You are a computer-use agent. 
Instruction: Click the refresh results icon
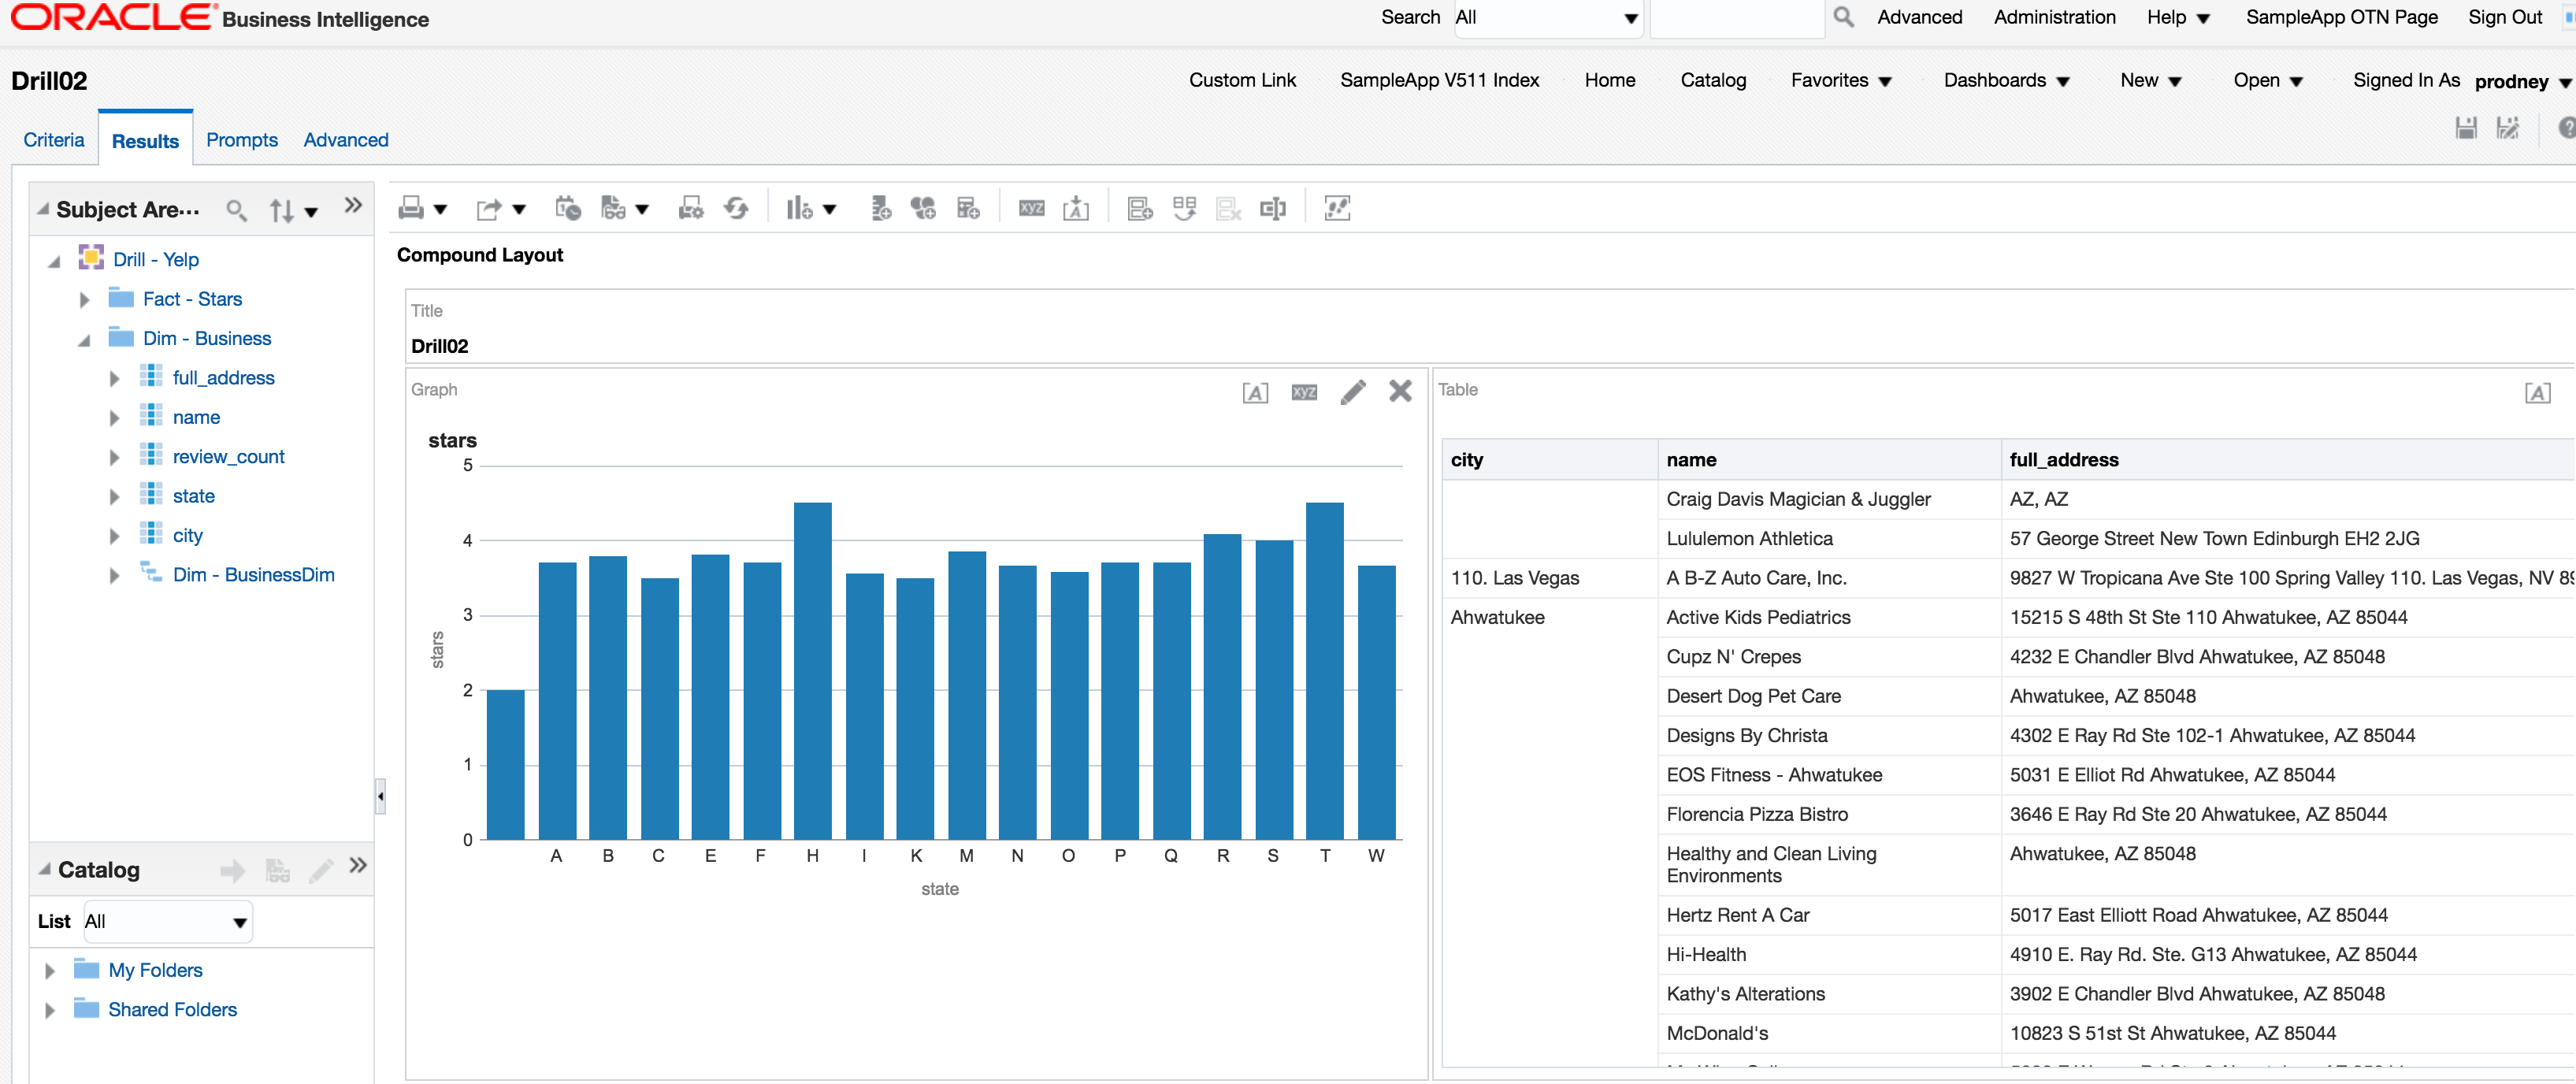point(736,208)
